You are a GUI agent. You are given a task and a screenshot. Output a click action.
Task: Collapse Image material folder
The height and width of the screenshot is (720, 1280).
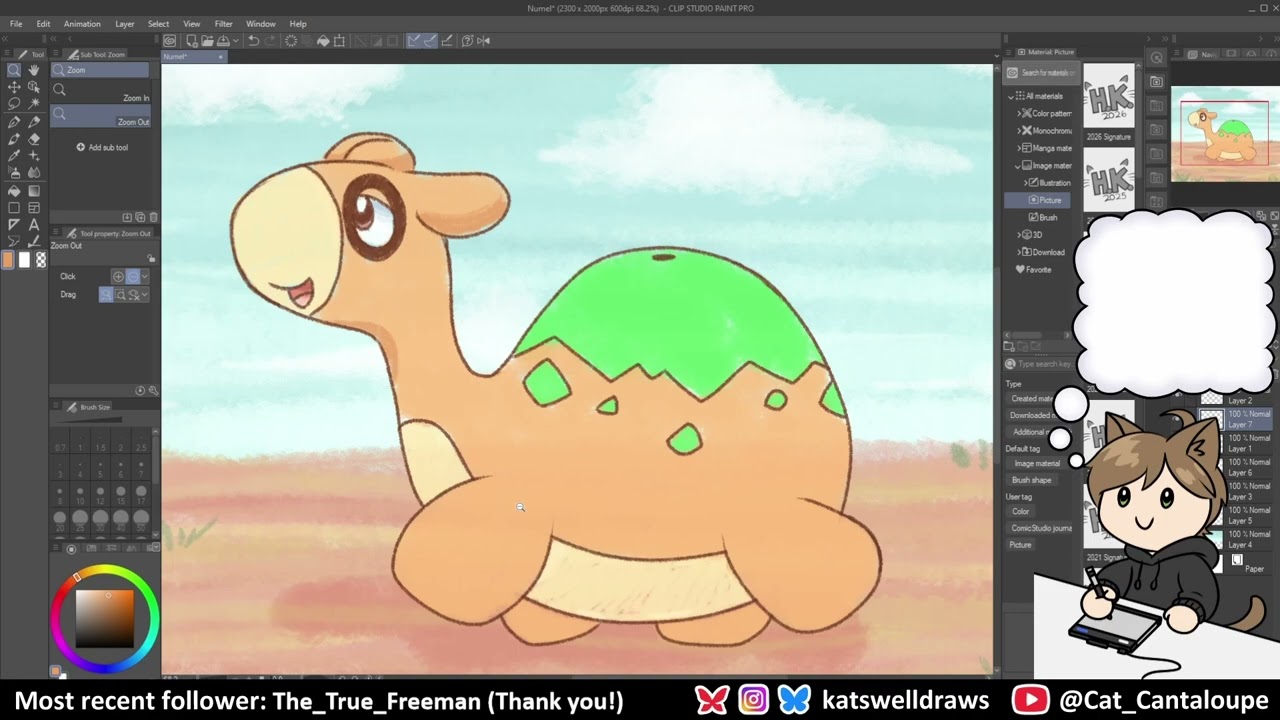[1019, 166]
